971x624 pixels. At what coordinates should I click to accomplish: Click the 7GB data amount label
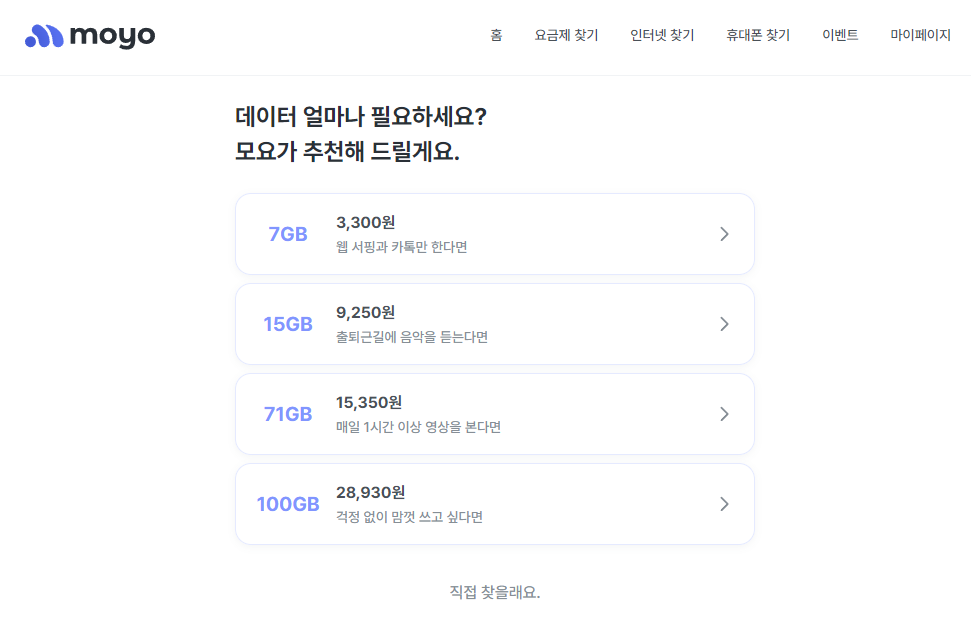pyautogui.click(x=287, y=233)
